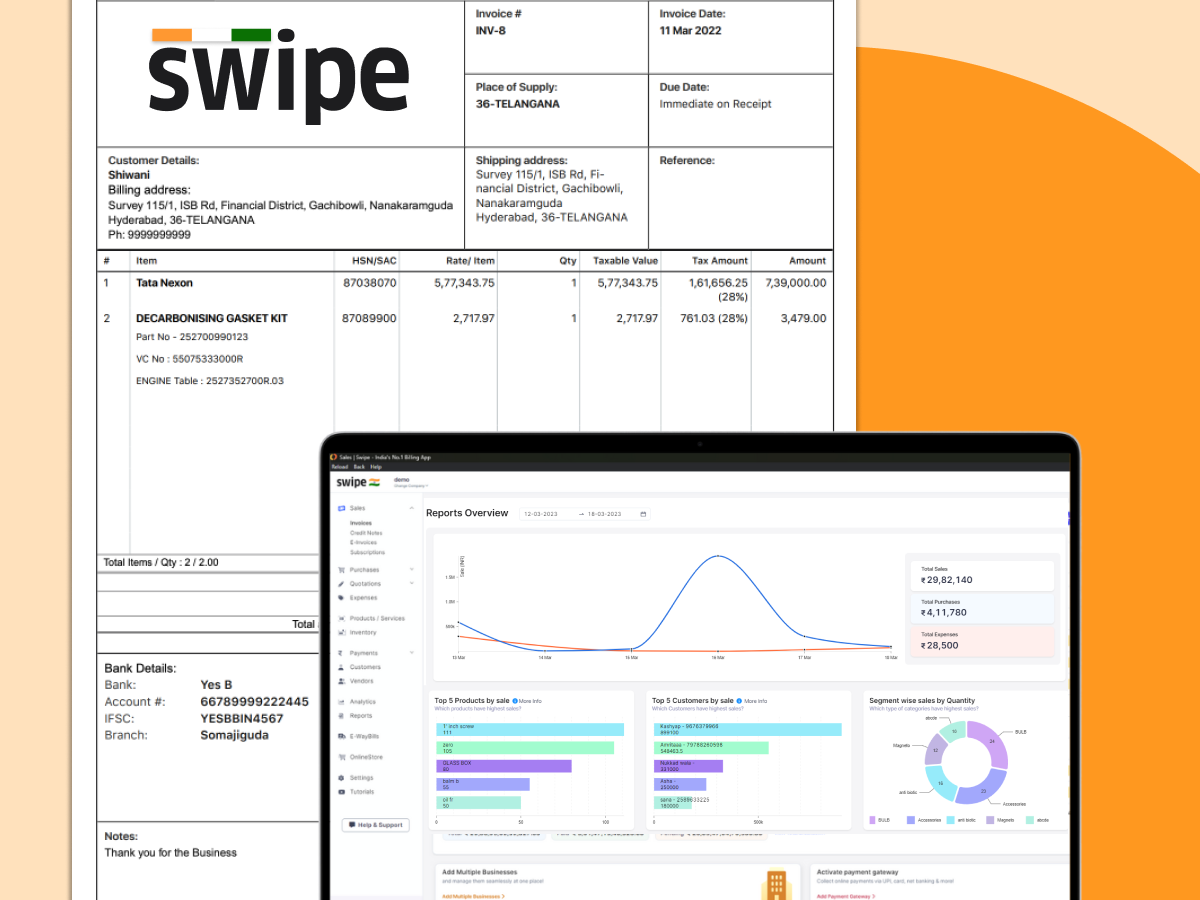Click the Kashyap bar in customers chart
The image size is (1200, 900).
747,730
